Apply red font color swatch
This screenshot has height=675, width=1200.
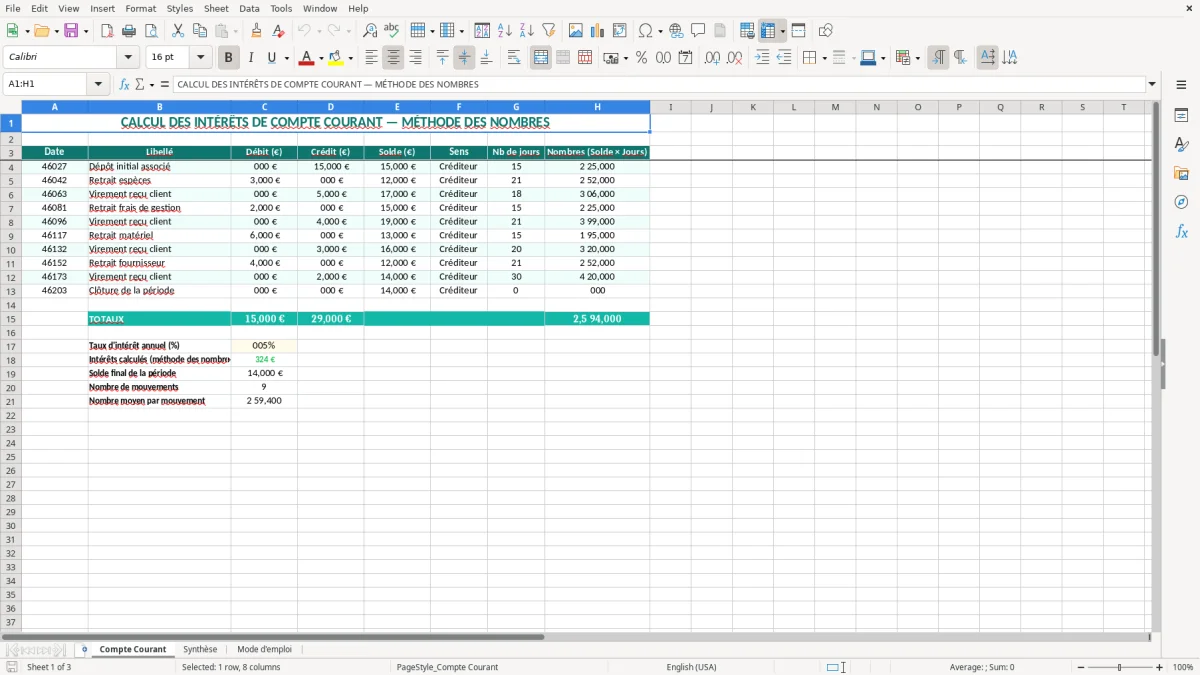click(307, 58)
